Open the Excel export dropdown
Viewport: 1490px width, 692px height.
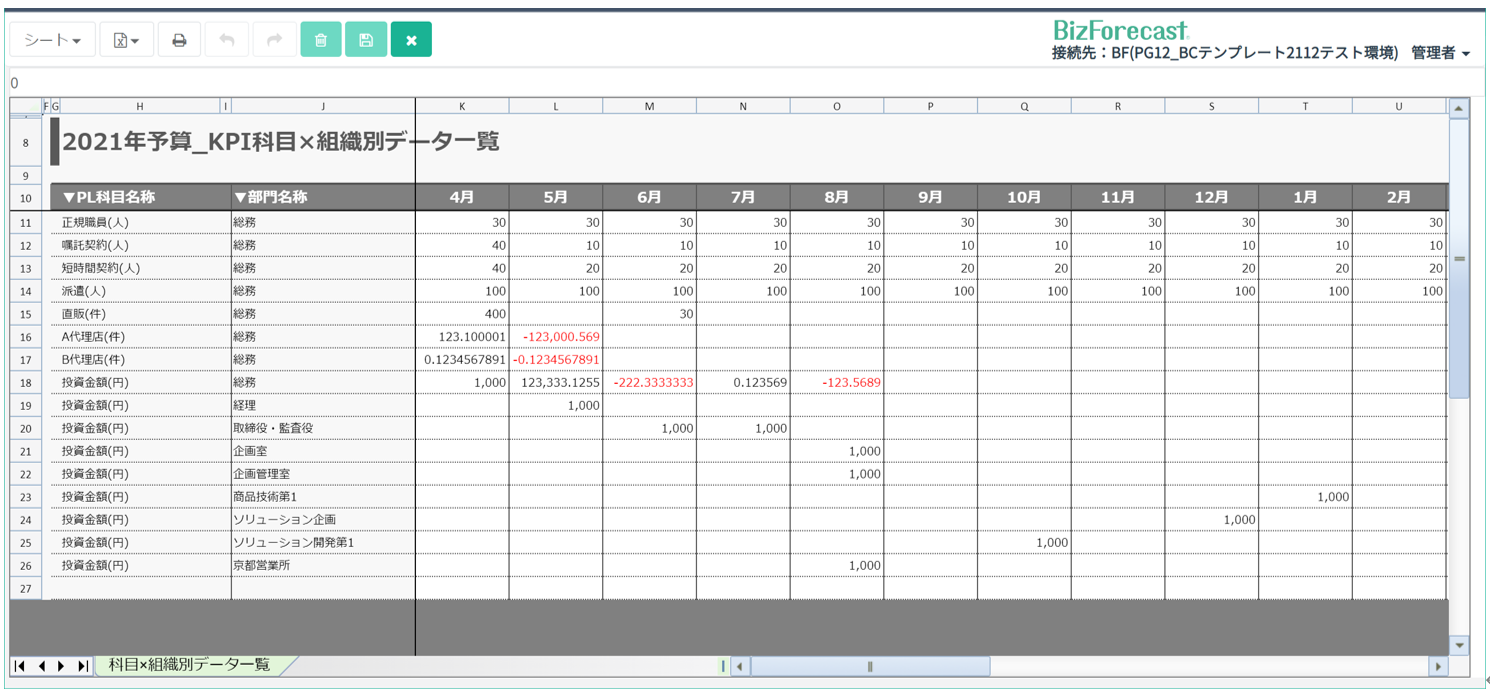tap(126, 40)
